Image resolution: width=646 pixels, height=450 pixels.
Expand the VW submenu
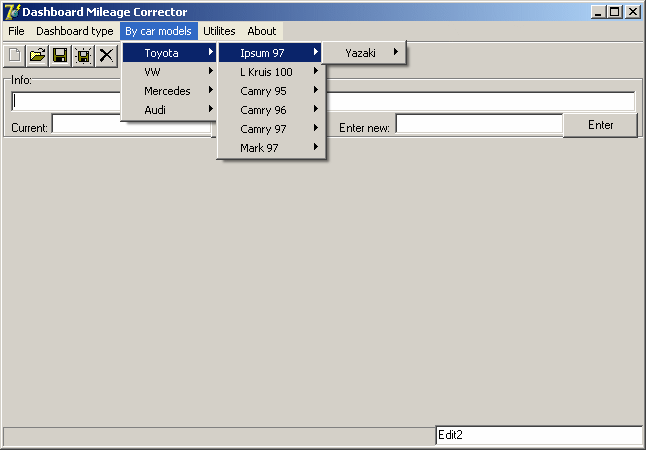coord(169,72)
